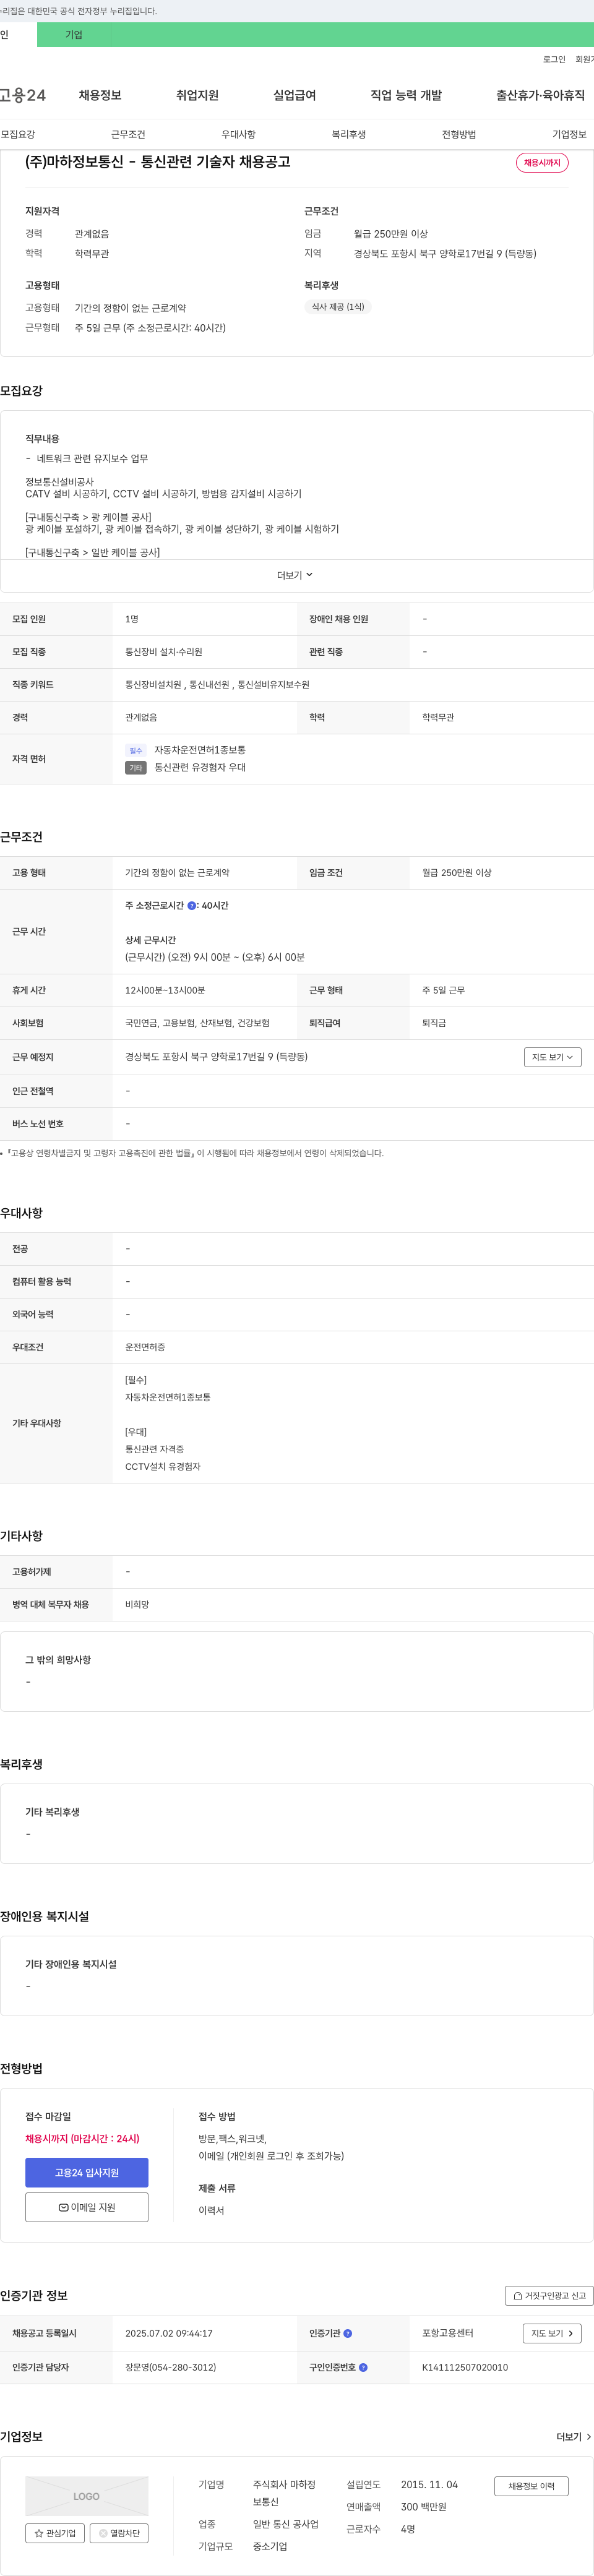
Task: Click 통신장비 설치·수리원 job type
Action: (x=164, y=652)
